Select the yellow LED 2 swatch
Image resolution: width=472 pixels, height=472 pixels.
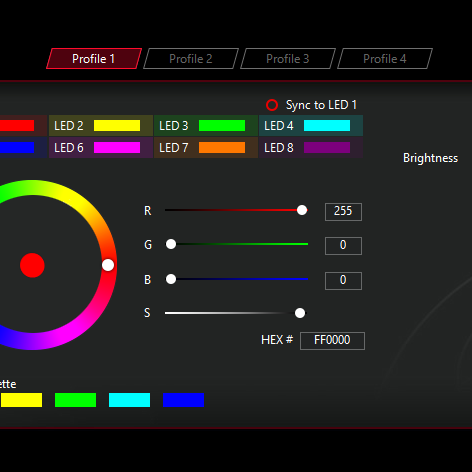pyautogui.click(x=117, y=126)
